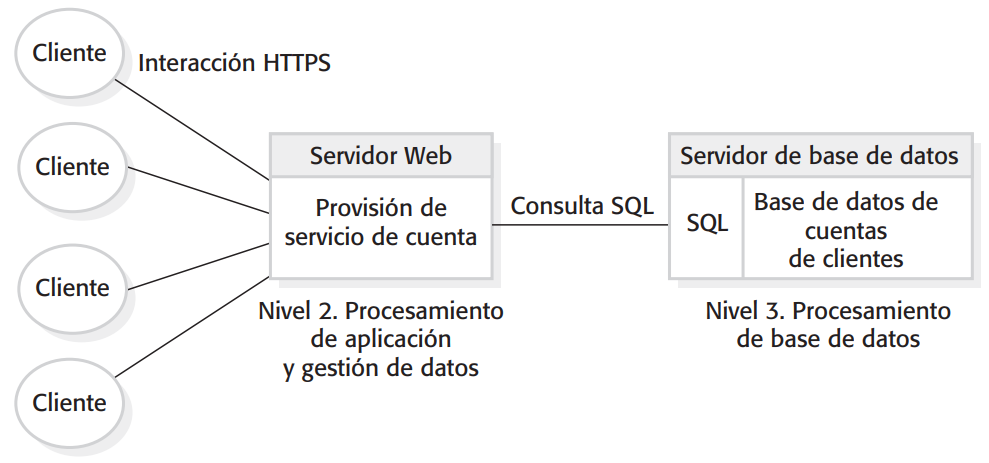Select the line connecting web and database servers
The height and width of the screenshot is (463, 989).
point(580,225)
